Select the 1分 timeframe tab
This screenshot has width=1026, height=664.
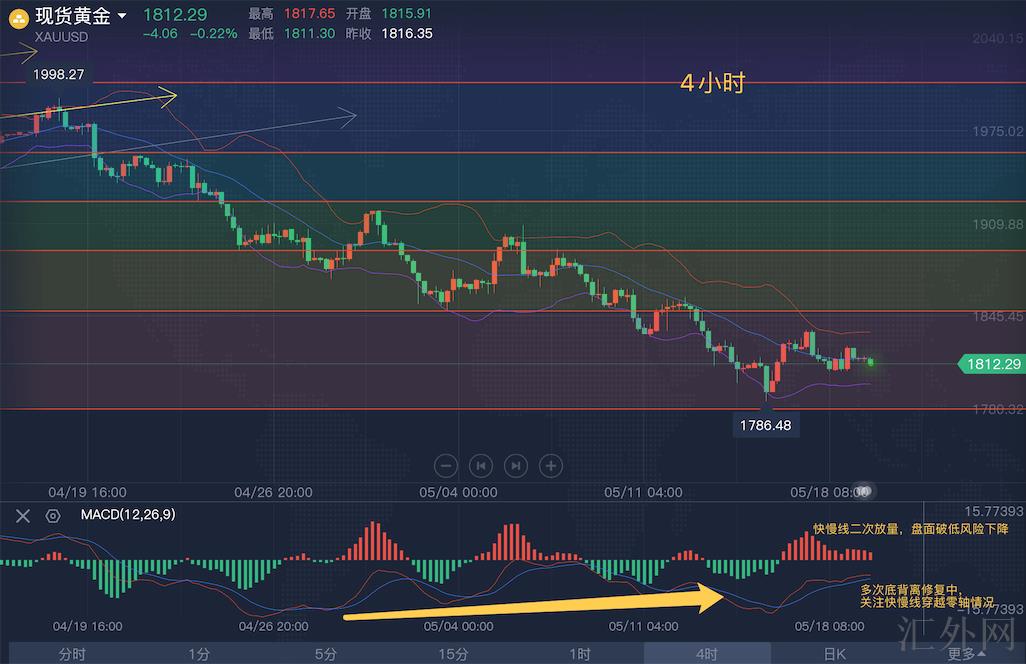tap(199, 654)
